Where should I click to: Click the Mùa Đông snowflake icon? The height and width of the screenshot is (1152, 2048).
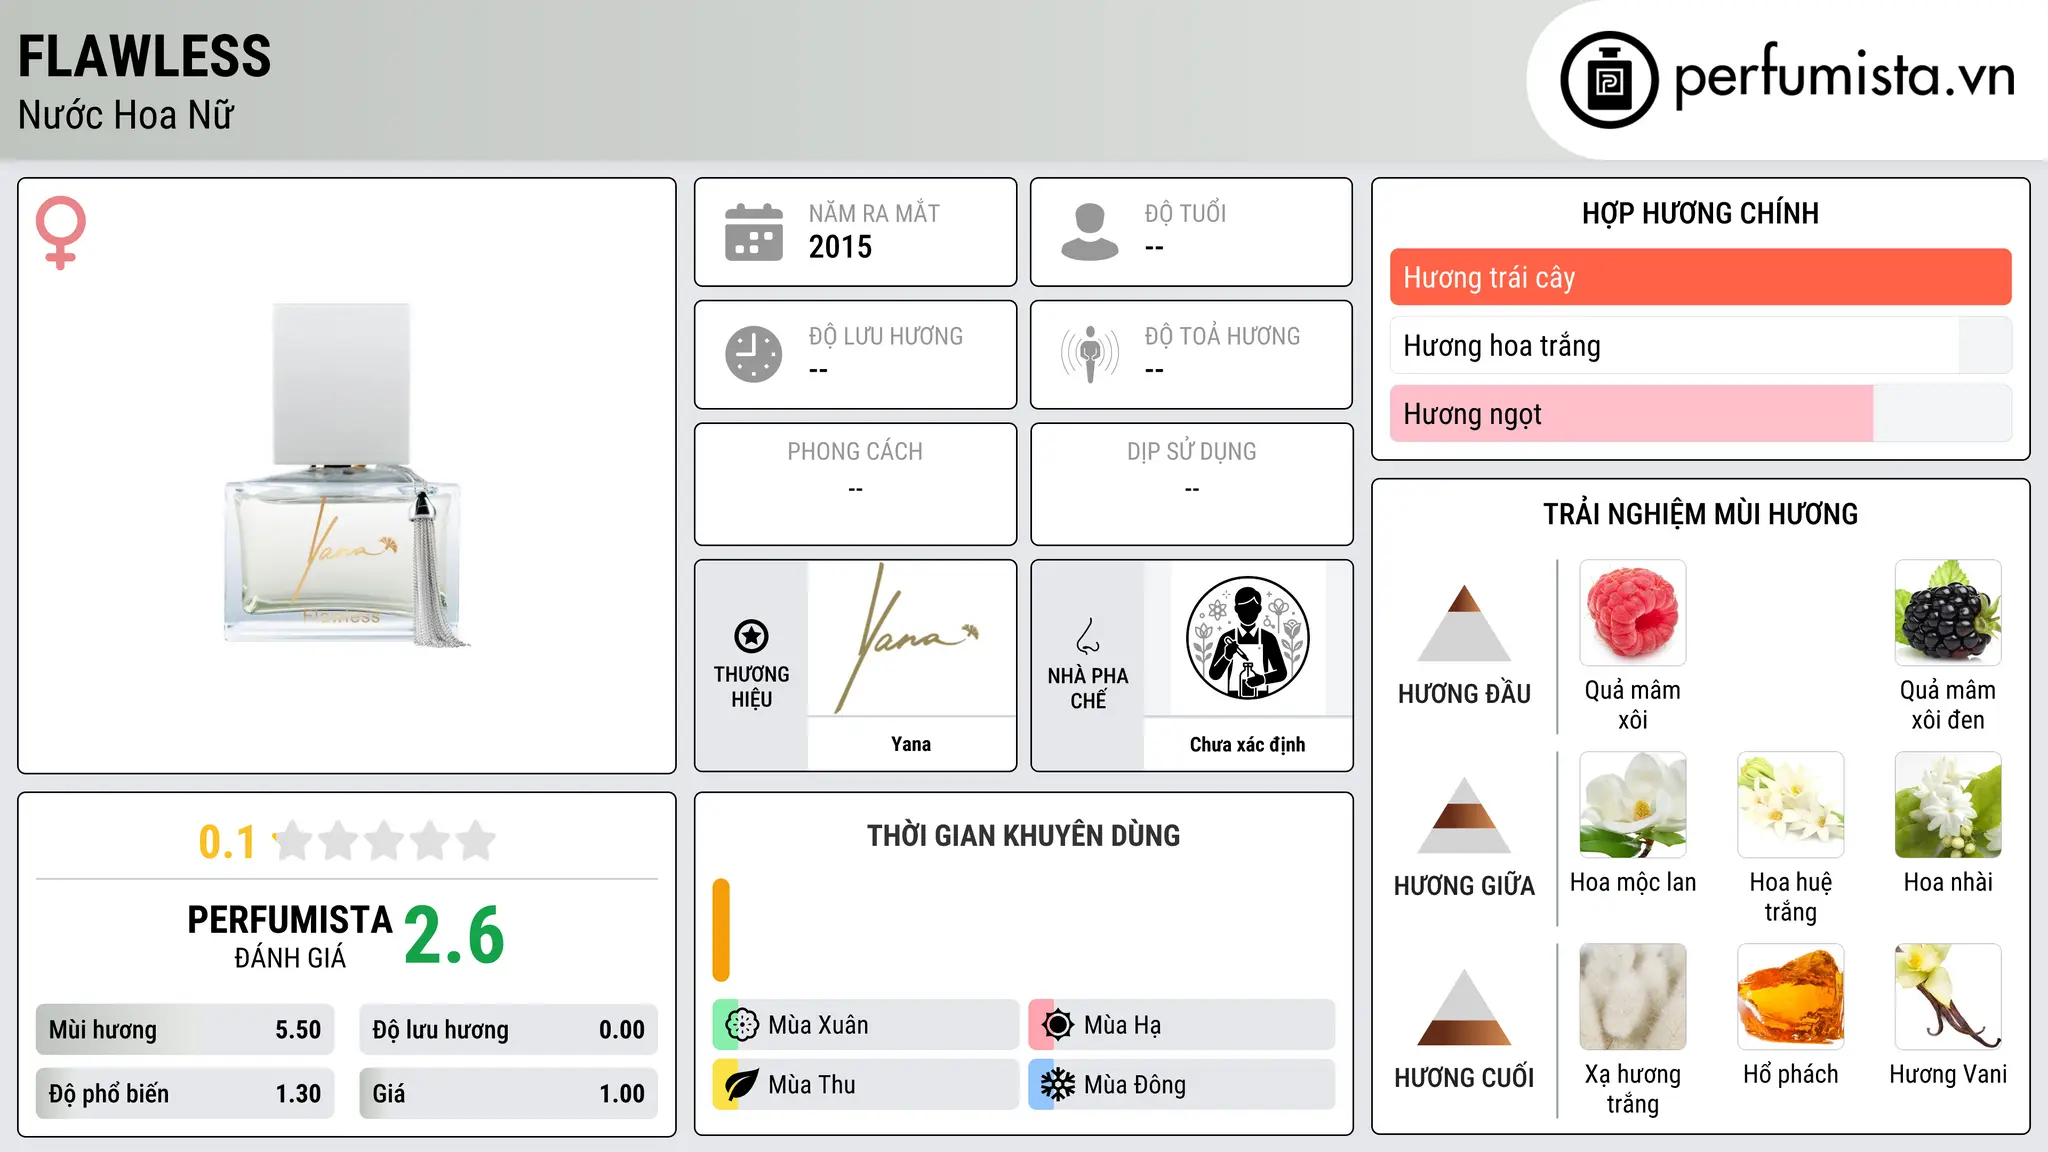click(x=1058, y=1085)
